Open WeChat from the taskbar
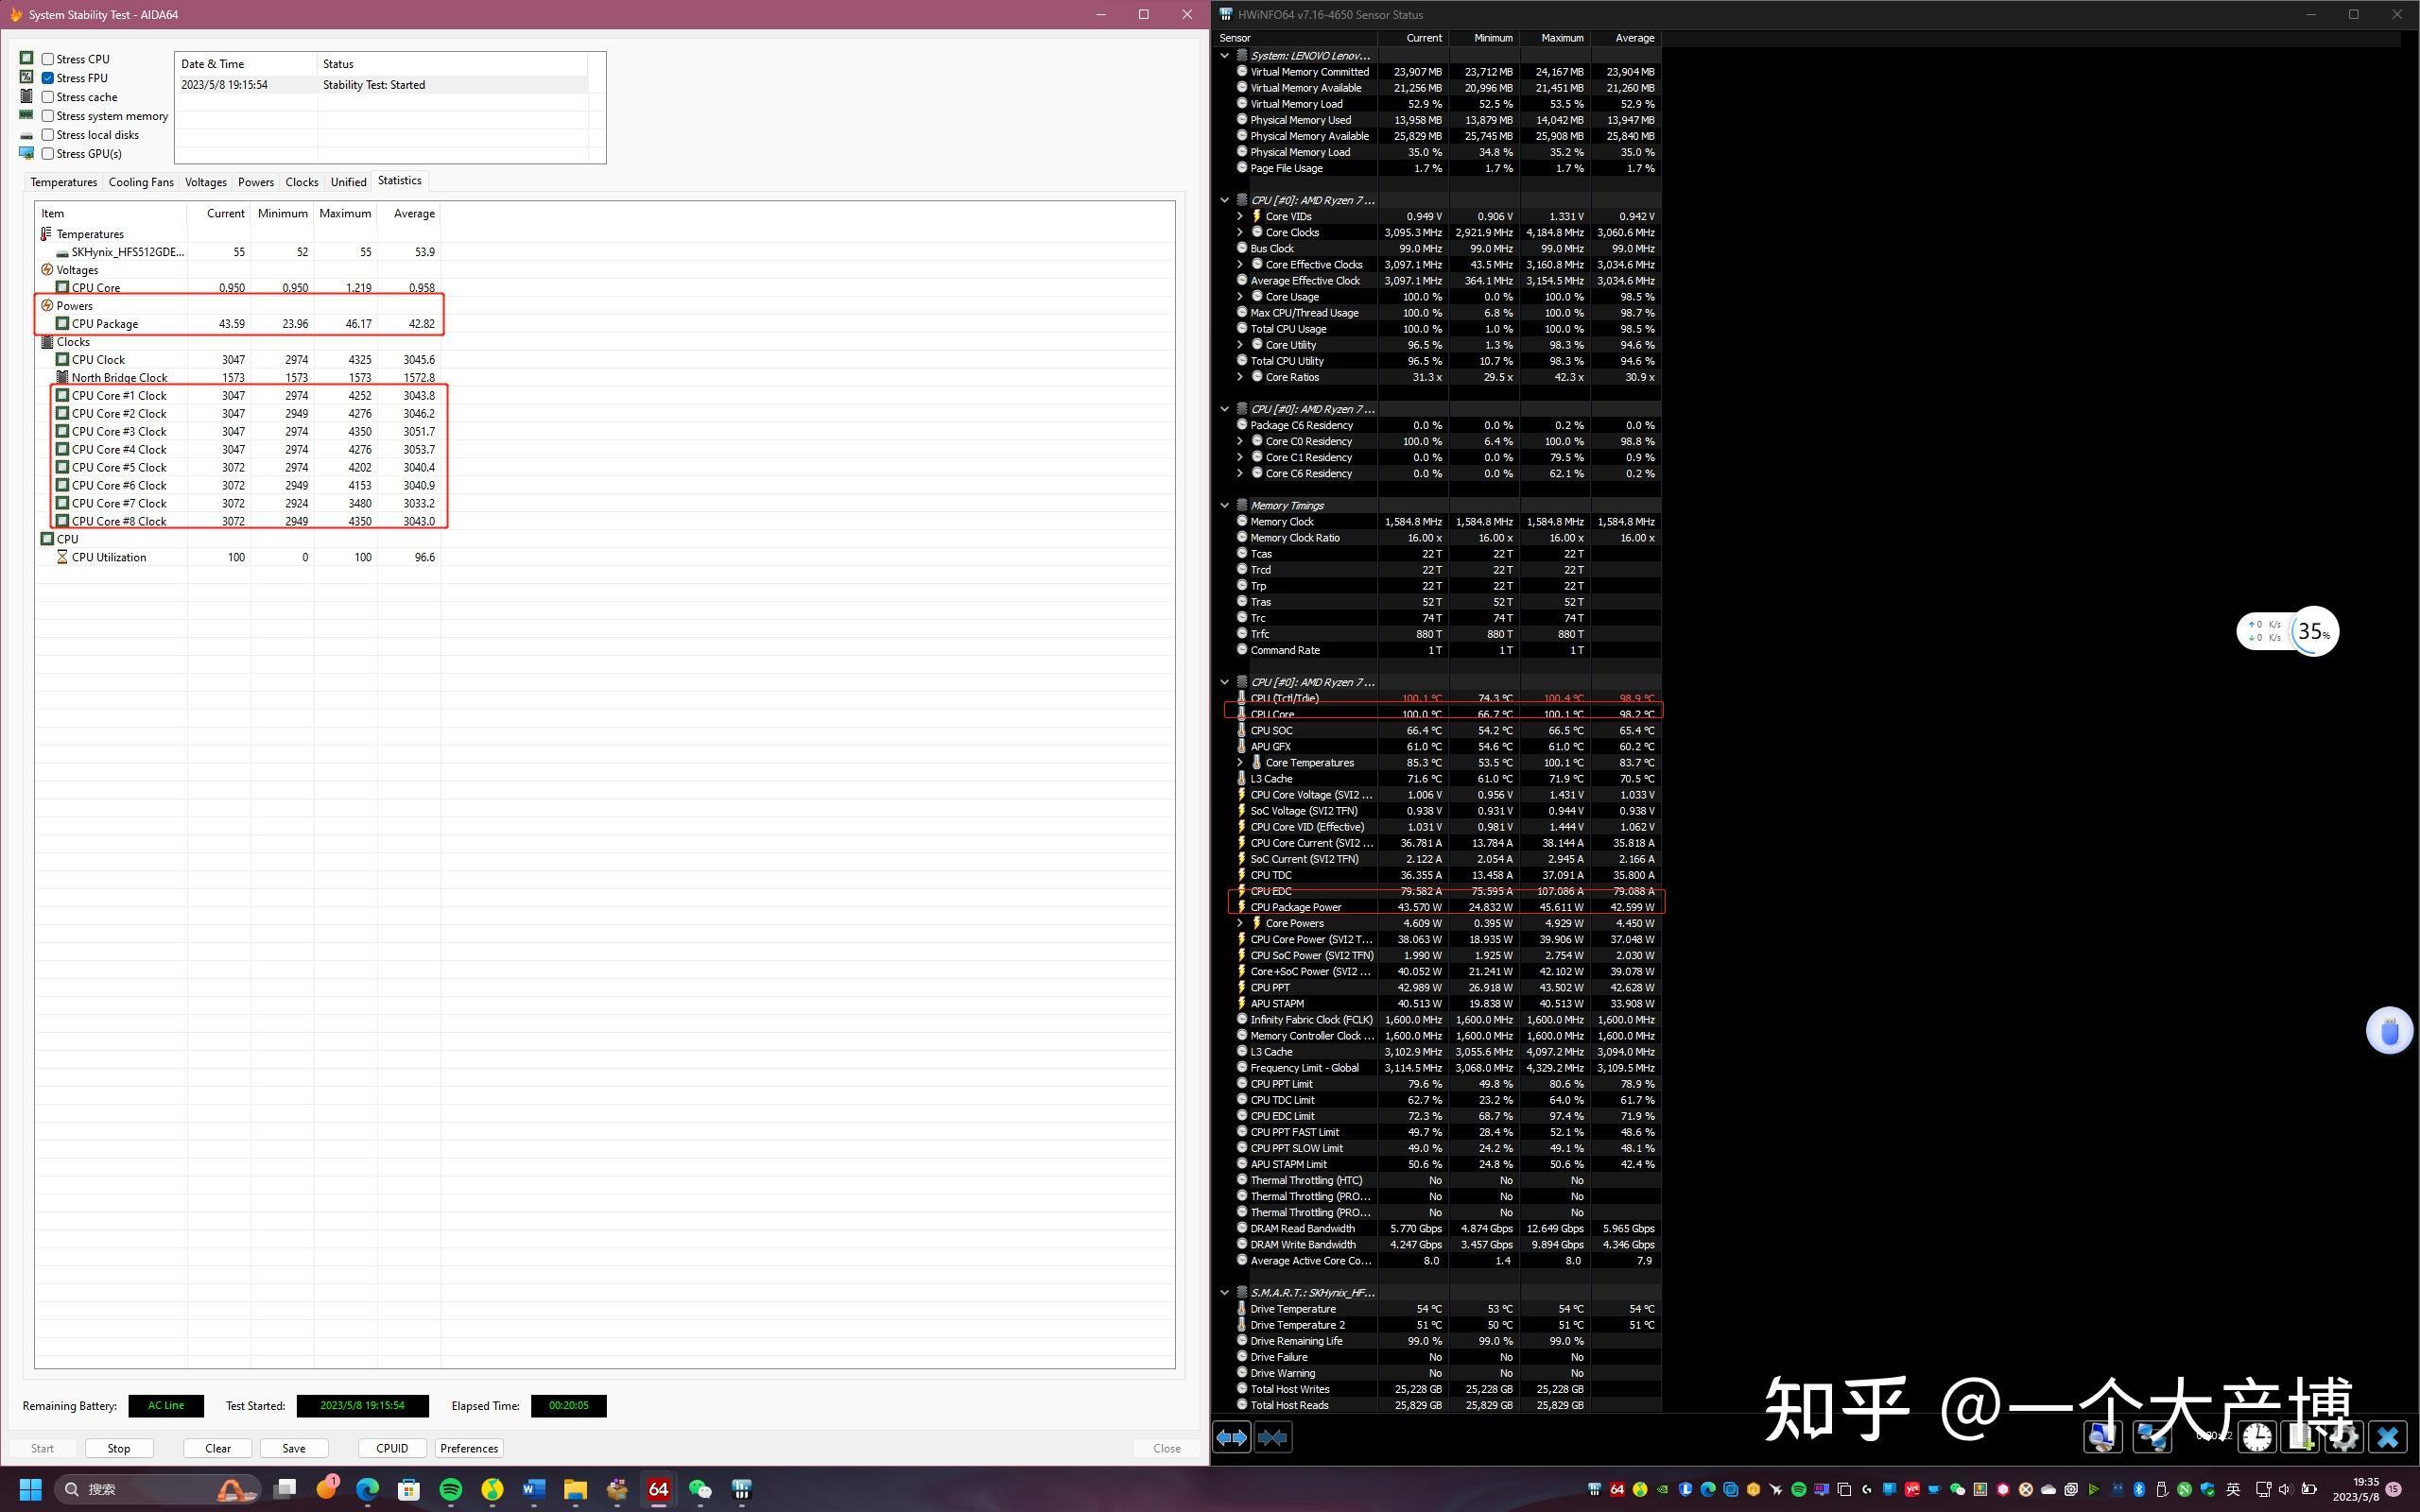2420x1512 pixels. tap(700, 1489)
